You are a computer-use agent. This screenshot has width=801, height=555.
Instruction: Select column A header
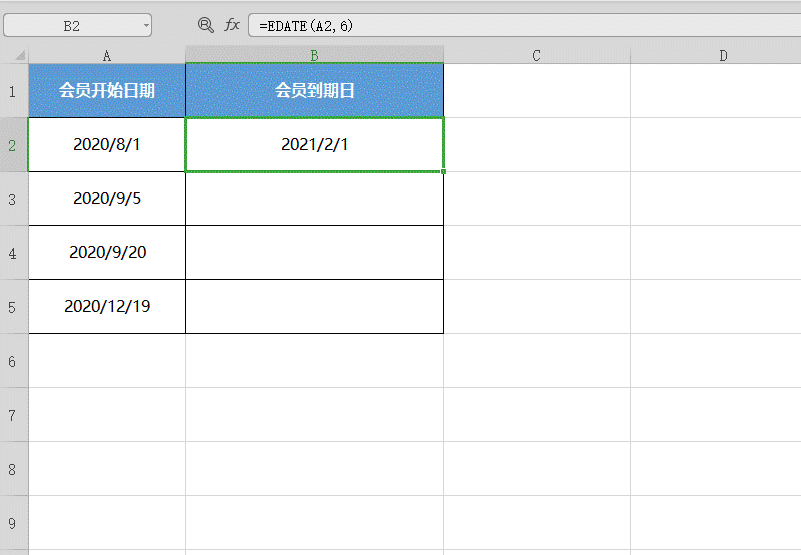(107, 55)
